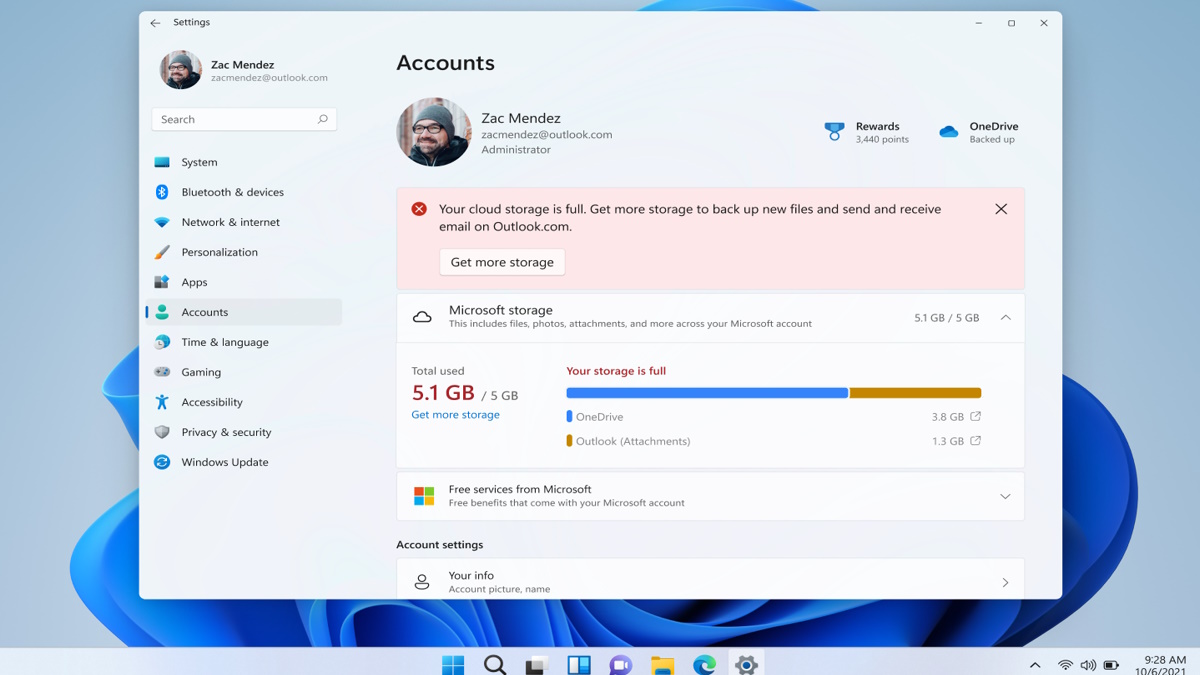1200x675 pixels.
Task: Click the Time & language globe icon
Action: [162, 342]
